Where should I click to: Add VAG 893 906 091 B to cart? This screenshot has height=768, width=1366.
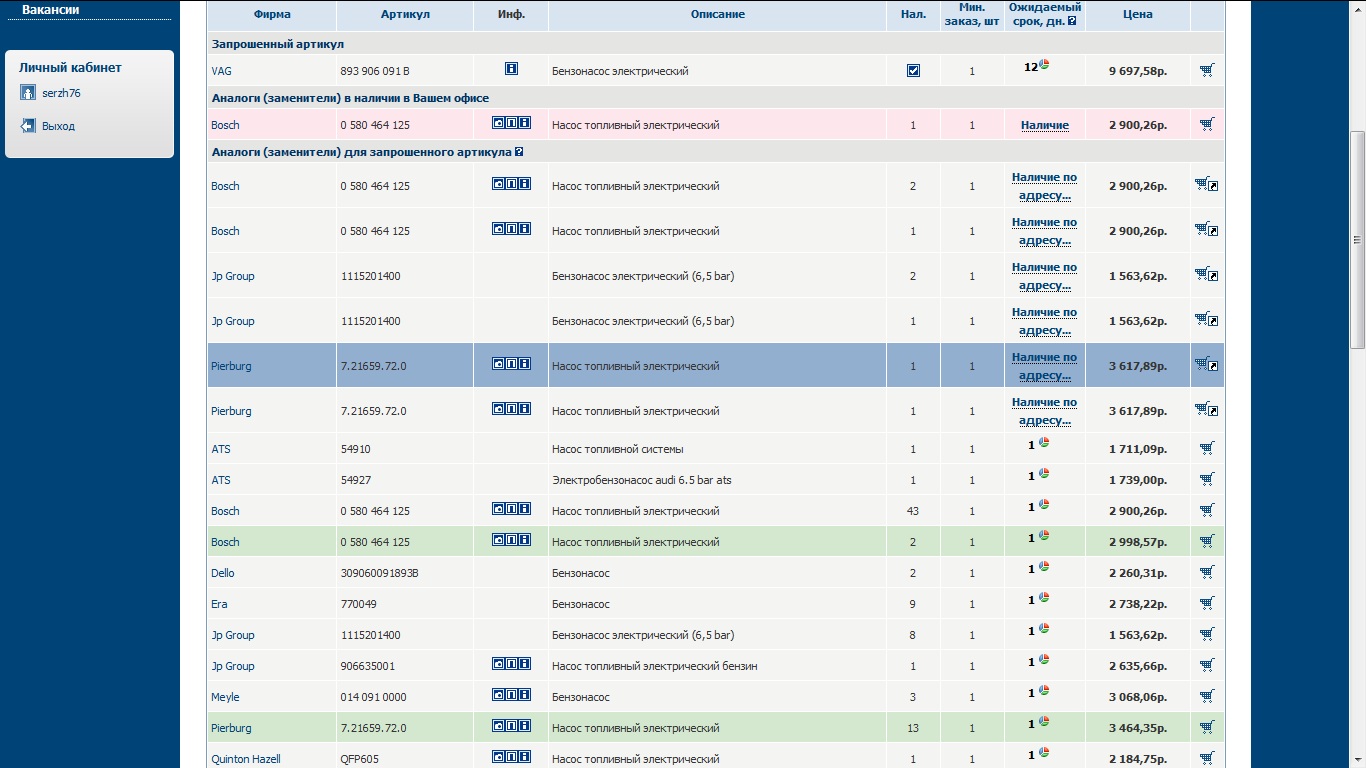point(1206,70)
